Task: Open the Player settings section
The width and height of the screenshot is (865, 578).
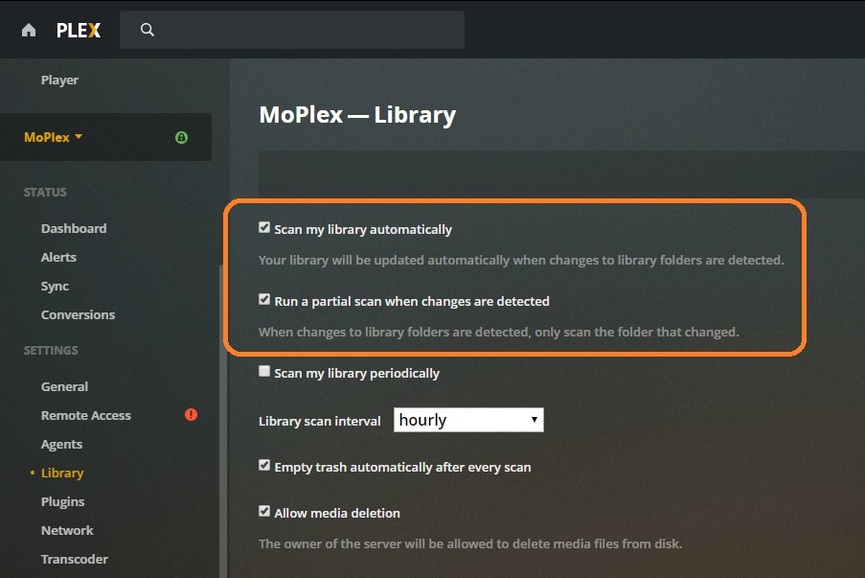Action: click(60, 80)
